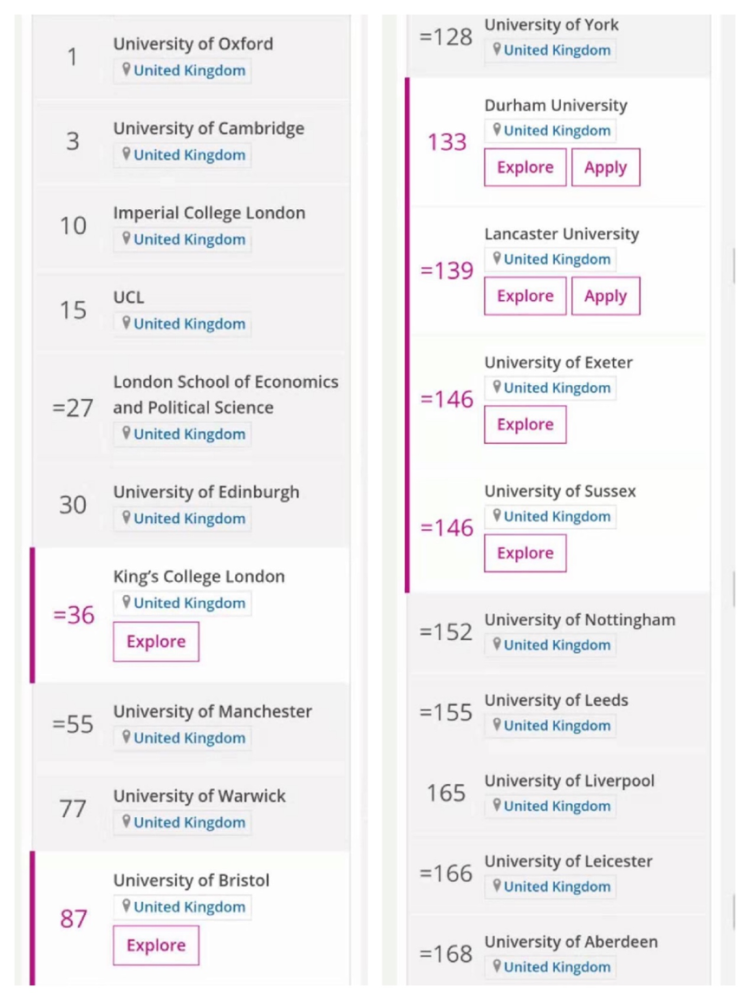Explore the University of Exeter
The width and height of the screenshot is (750, 1000).
click(x=525, y=424)
